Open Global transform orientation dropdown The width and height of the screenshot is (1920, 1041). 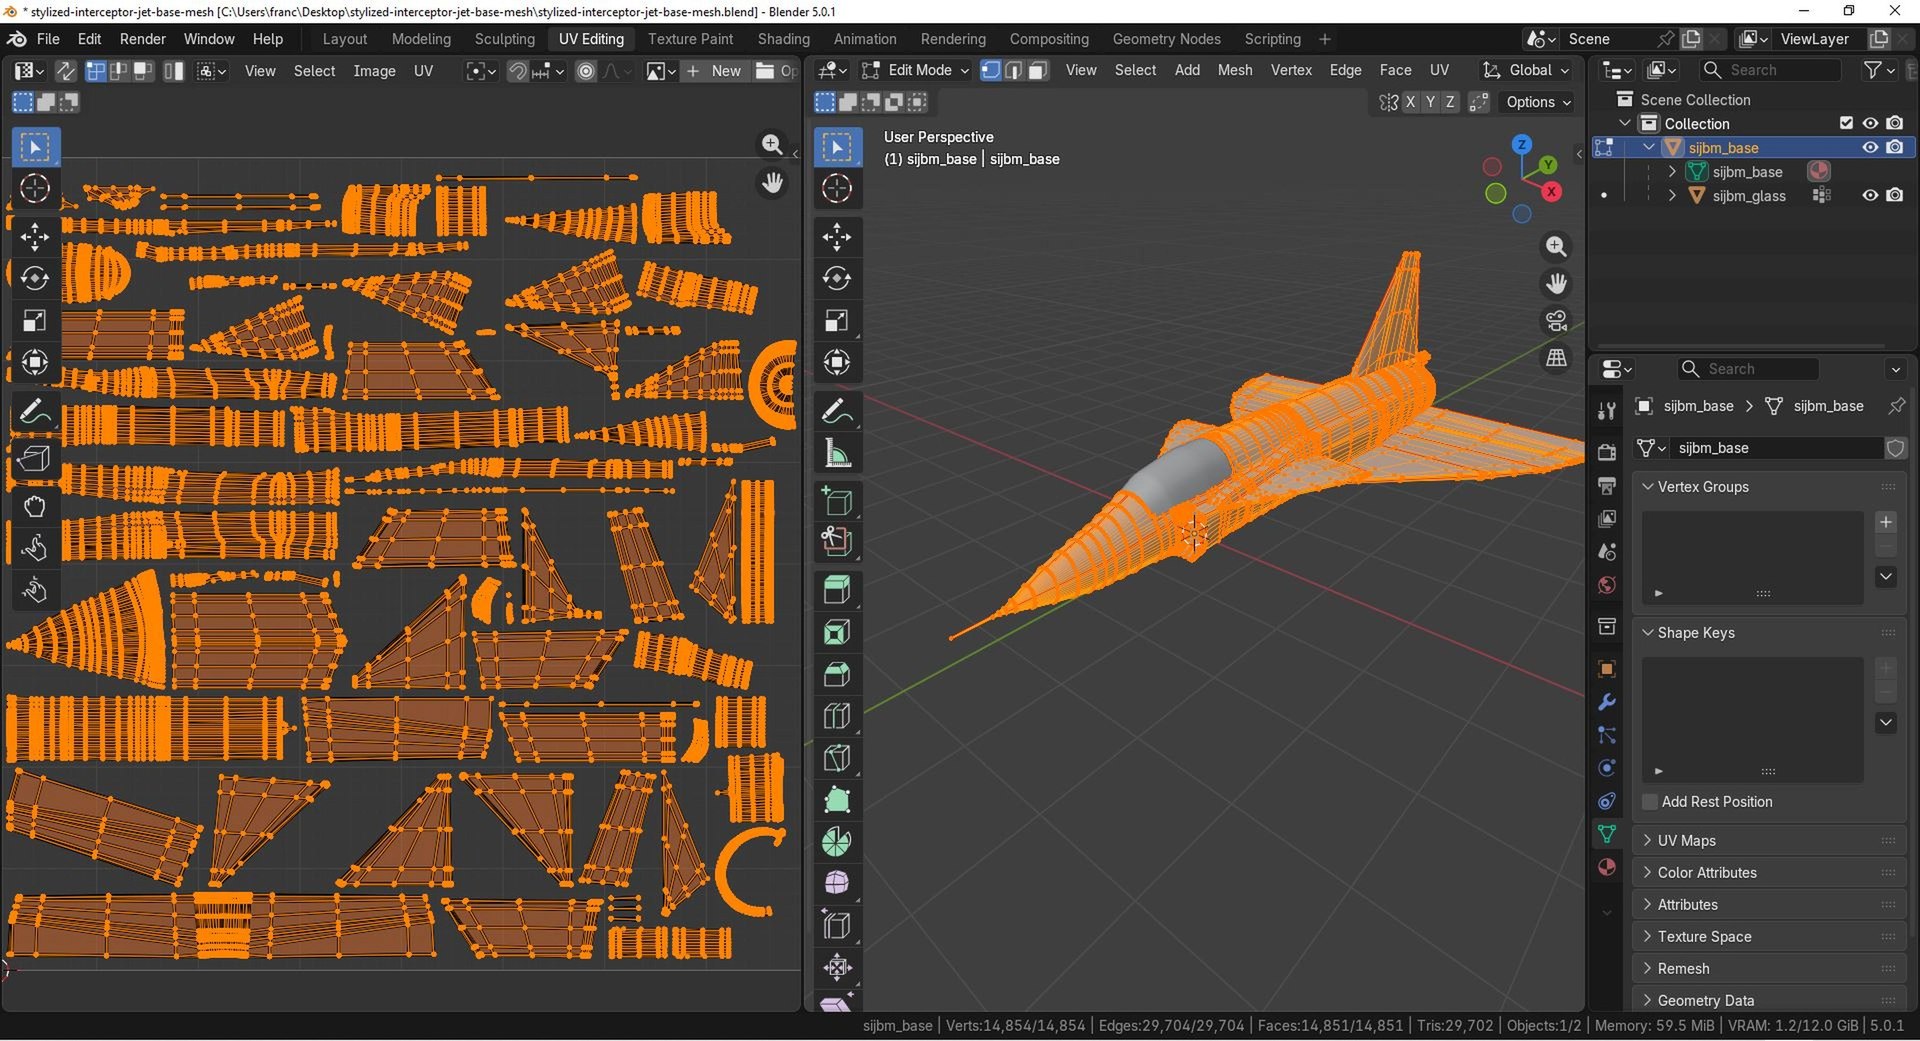click(1525, 70)
